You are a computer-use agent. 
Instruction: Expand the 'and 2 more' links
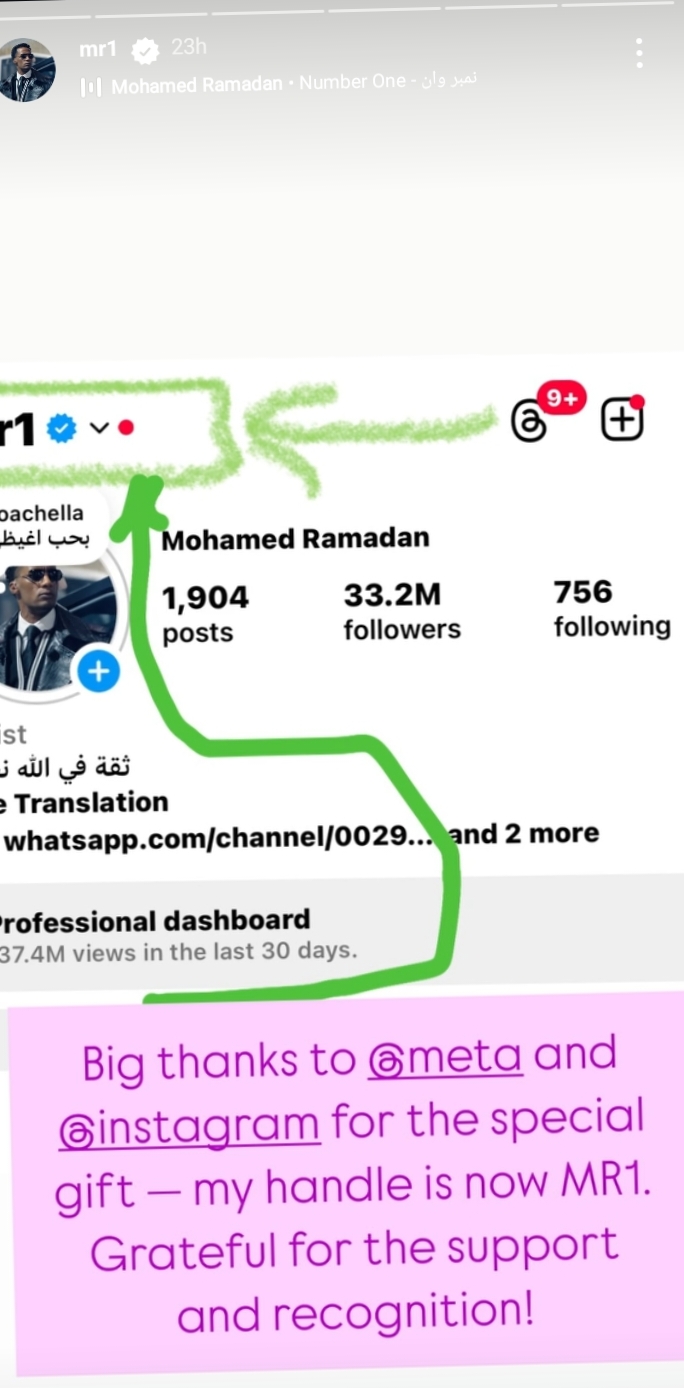(x=524, y=833)
